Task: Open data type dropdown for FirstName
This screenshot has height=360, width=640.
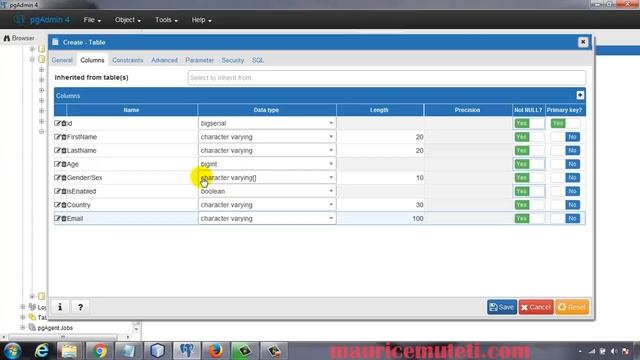Action: coord(267,137)
